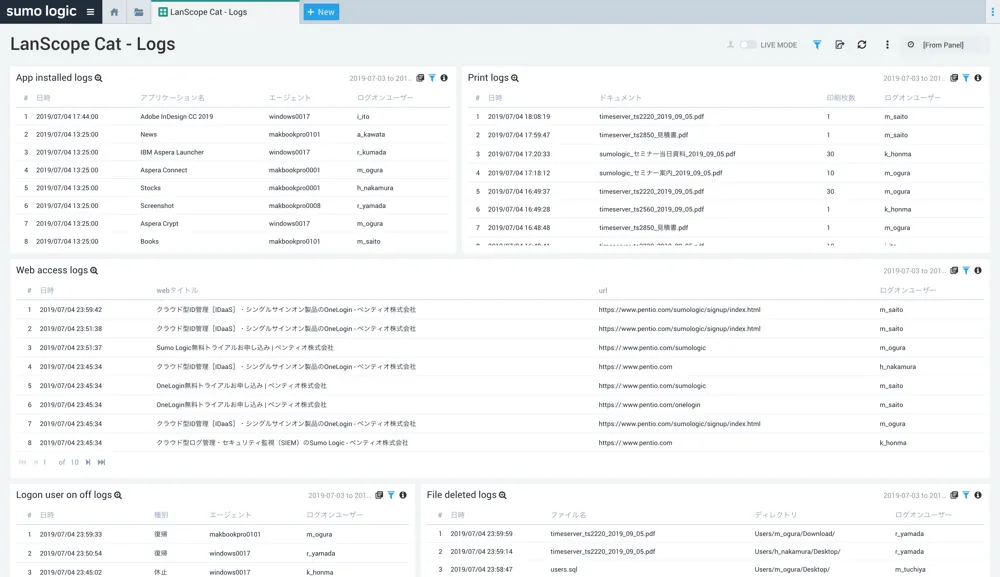Show Print logs info icon
Viewport: 1000px width, 577px height.
978,78
